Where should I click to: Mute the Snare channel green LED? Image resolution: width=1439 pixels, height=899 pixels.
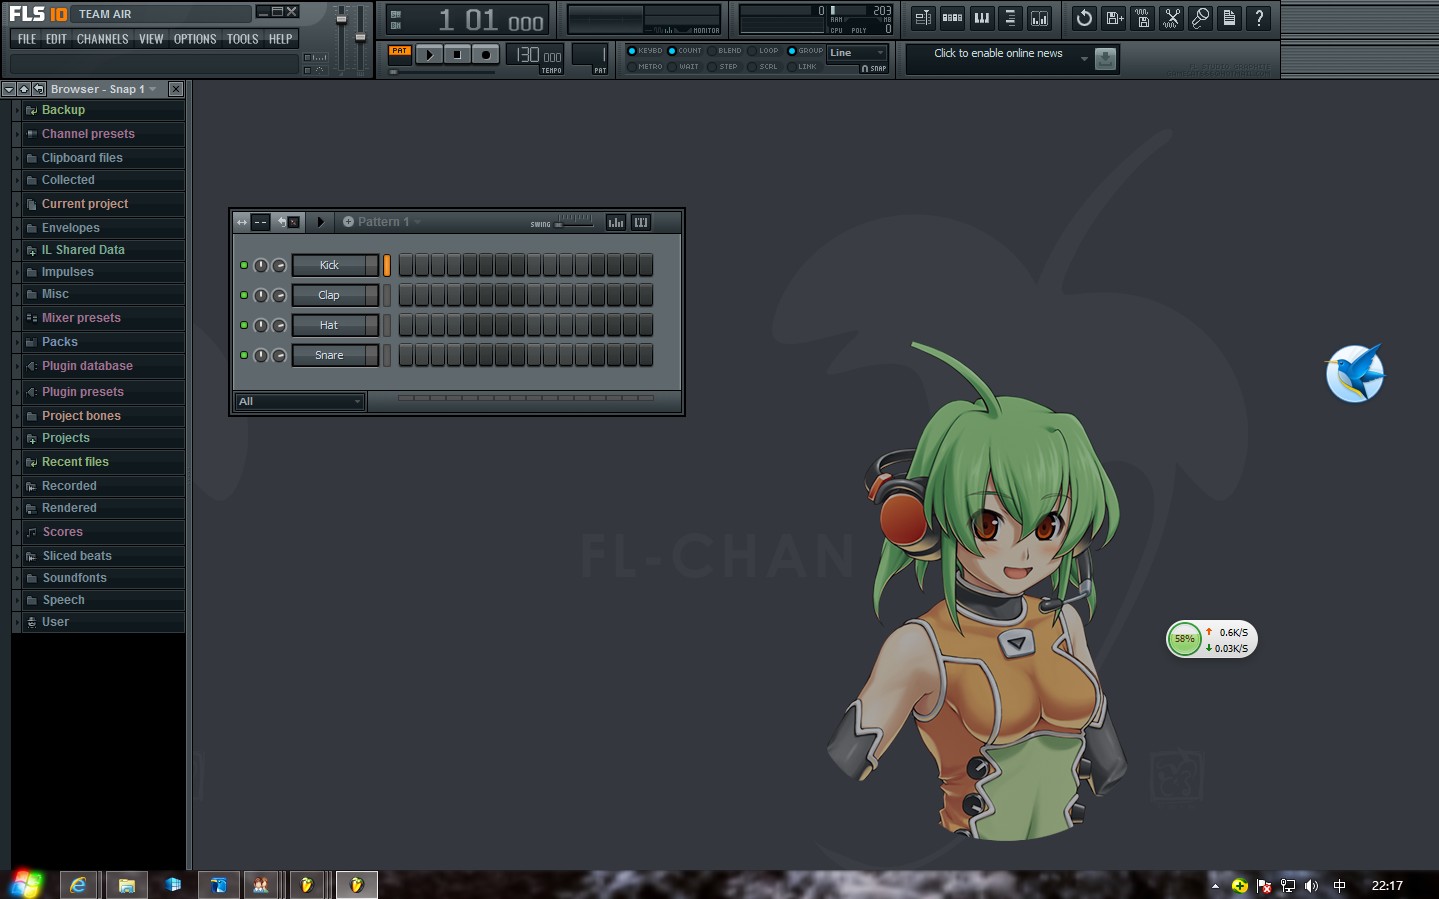click(x=244, y=355)
